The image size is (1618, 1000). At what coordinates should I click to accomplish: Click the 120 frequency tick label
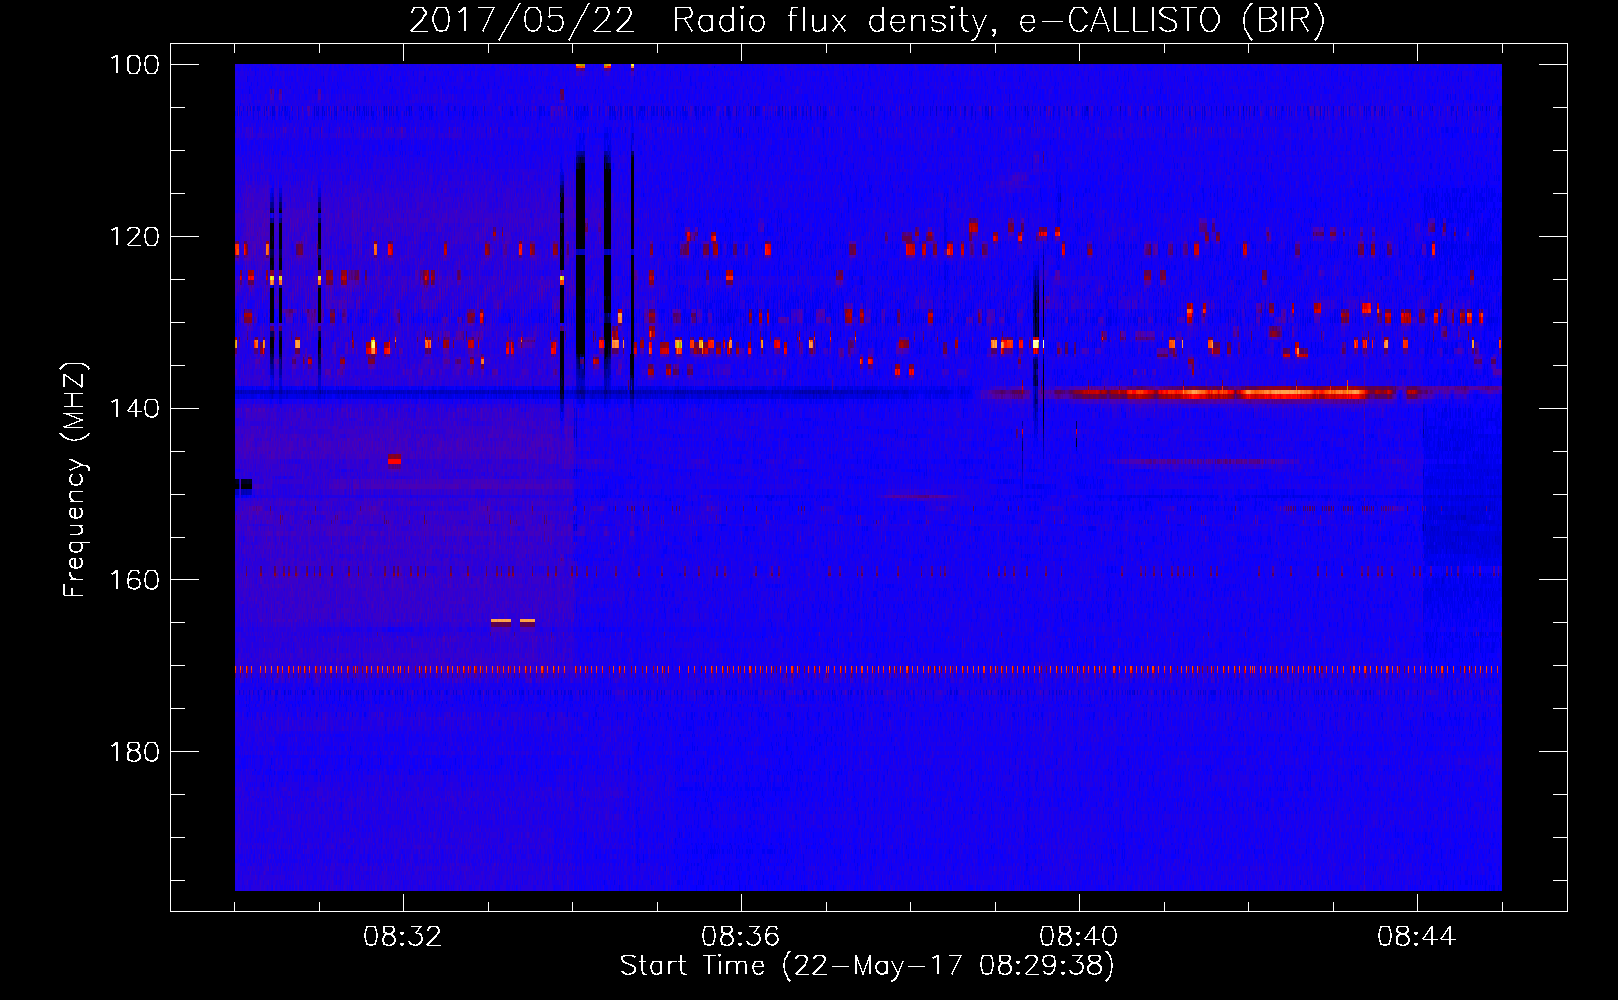click(x=134, y=237)
